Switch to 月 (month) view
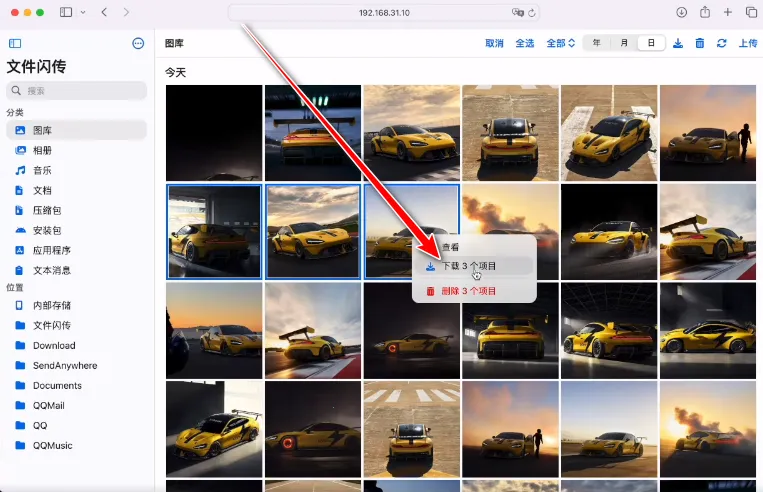The image size is (763, 492). click(x=624, y=43)
